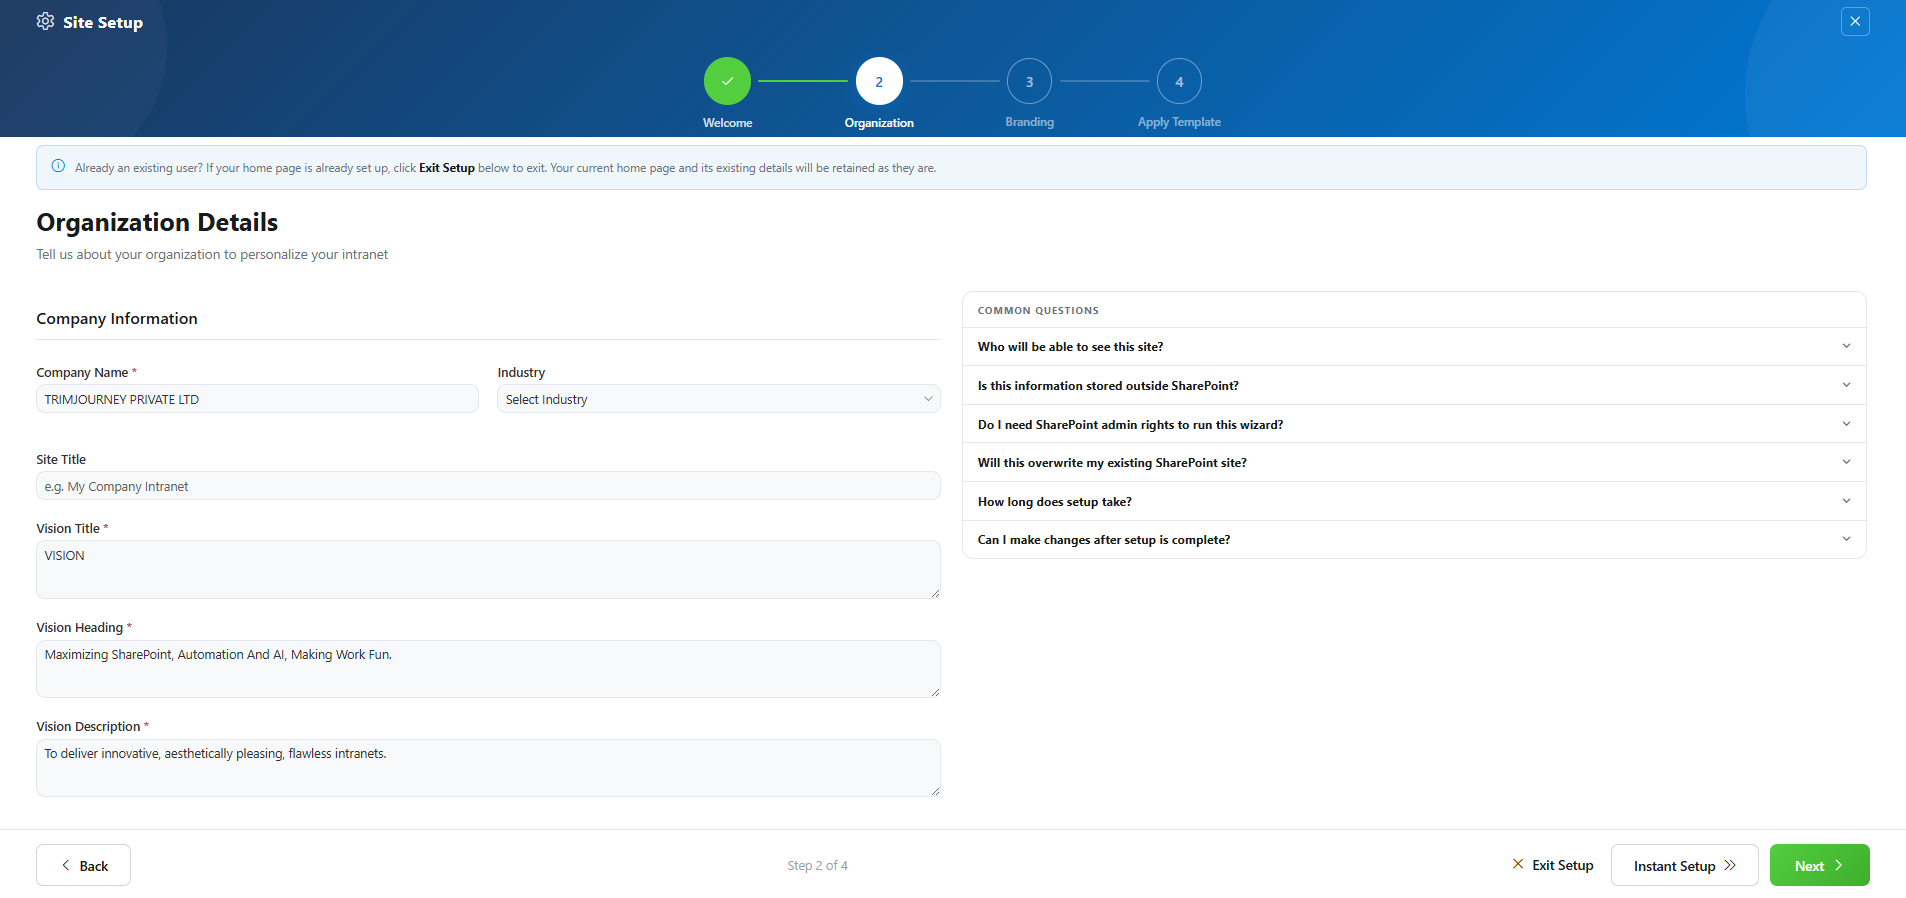The height and width of the screenshot is (898, 1906).
Task: Click the Site Title input field
Action: pyautogui.click(x=488, y=486)
